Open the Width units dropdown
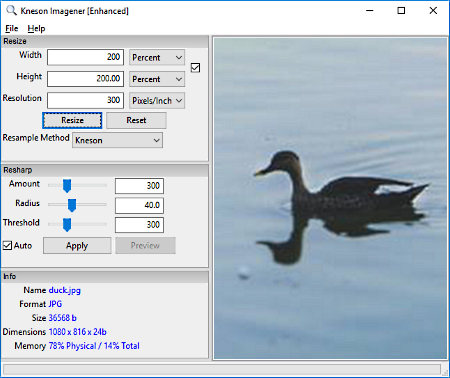 tap(157, 58)
